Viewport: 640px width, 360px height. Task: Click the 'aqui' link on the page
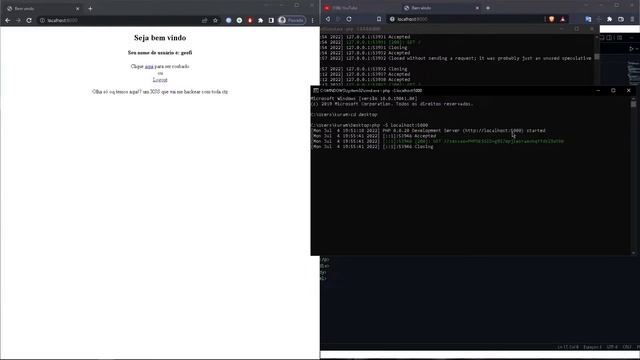149,67
